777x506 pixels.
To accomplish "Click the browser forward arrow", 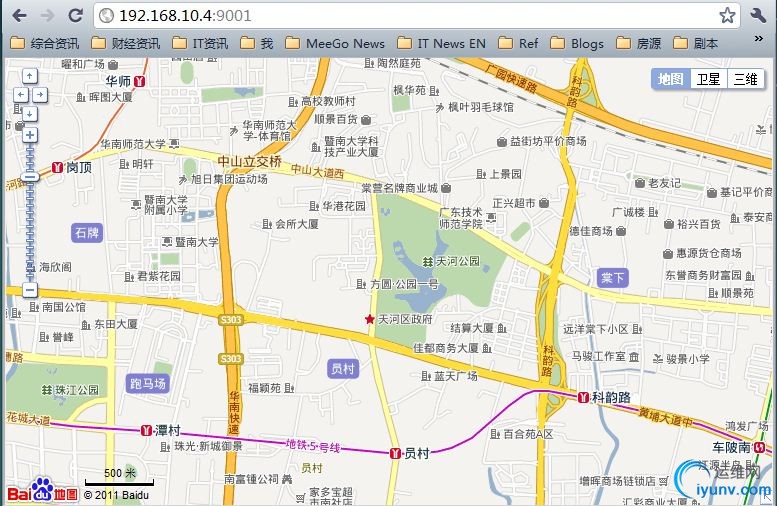I will tap(47, 15).
